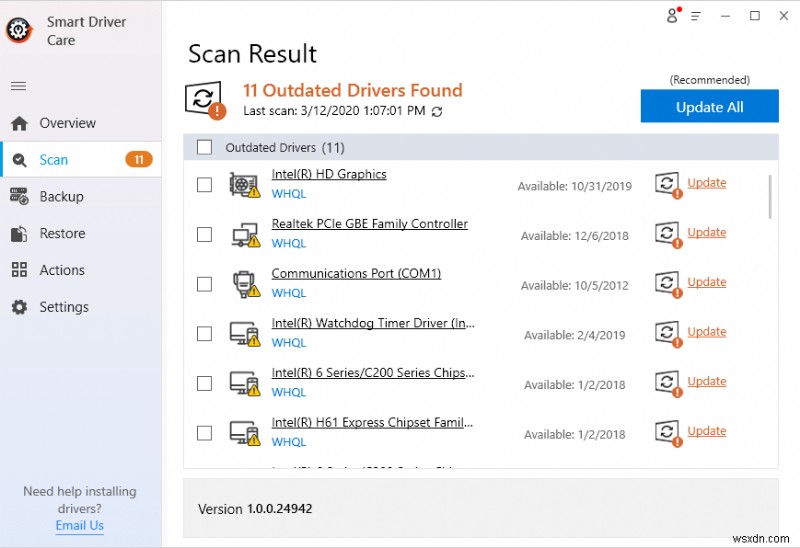The image size is (800, 548).
Task: Collapse the sidebar using the hamburger icon
Action: (19, 86)
